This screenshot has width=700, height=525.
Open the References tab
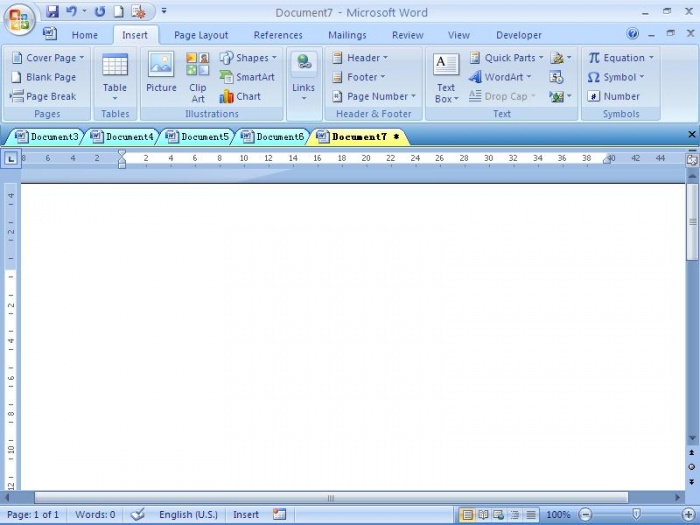pos(278,35)
